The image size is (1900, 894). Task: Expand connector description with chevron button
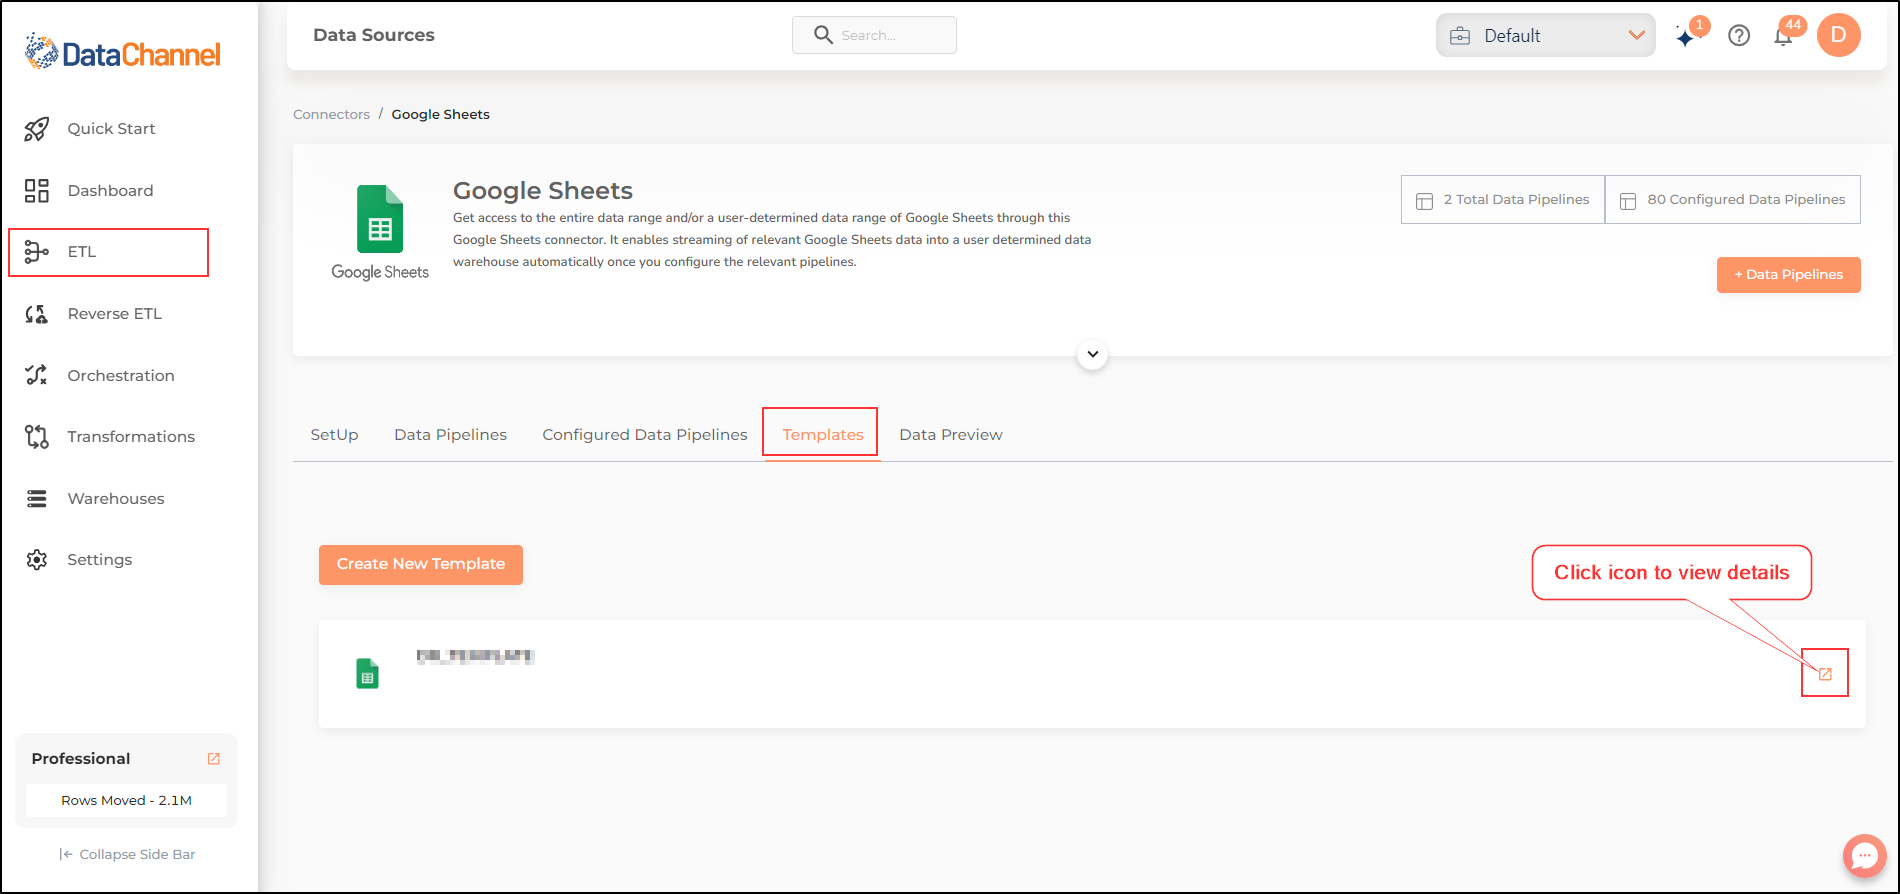pyautogui.click(x=1093, y=354)
